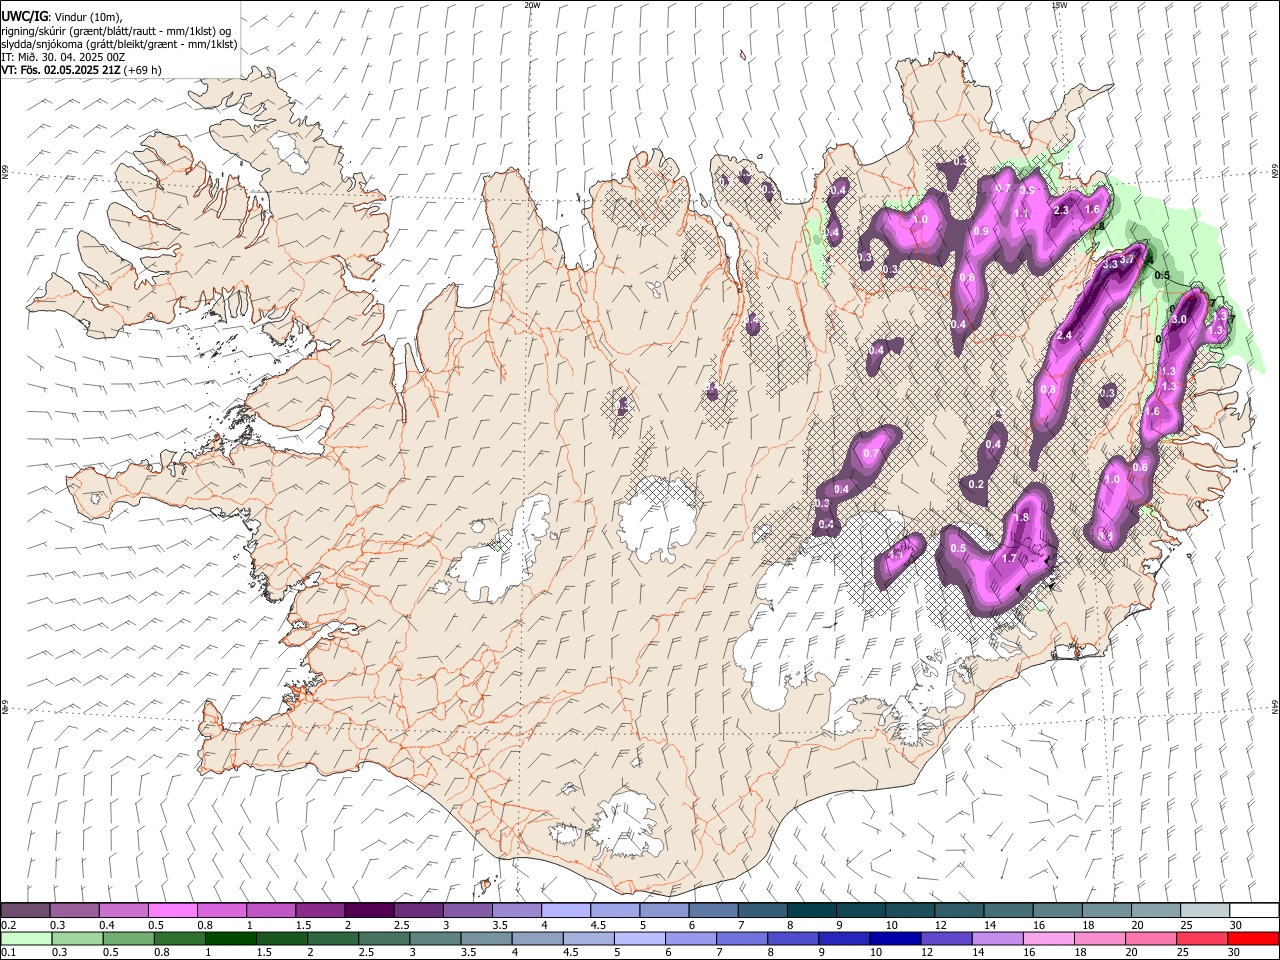Image resolution: width=1280 pixels, height=960 pixels.
Task: Click the 3.0 precipitation value near the east coast
Action: tap(1179, 319)
